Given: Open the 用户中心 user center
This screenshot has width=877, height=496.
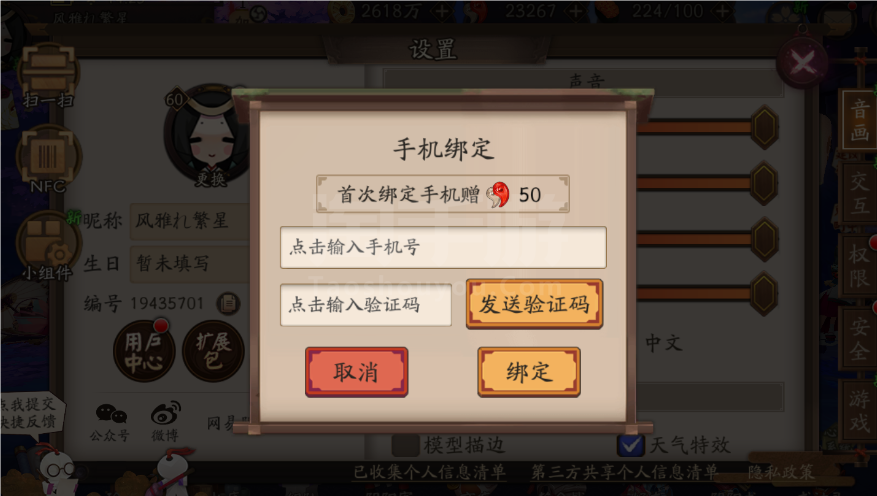Looking at the screenshot, I should (x=143, y=351).
